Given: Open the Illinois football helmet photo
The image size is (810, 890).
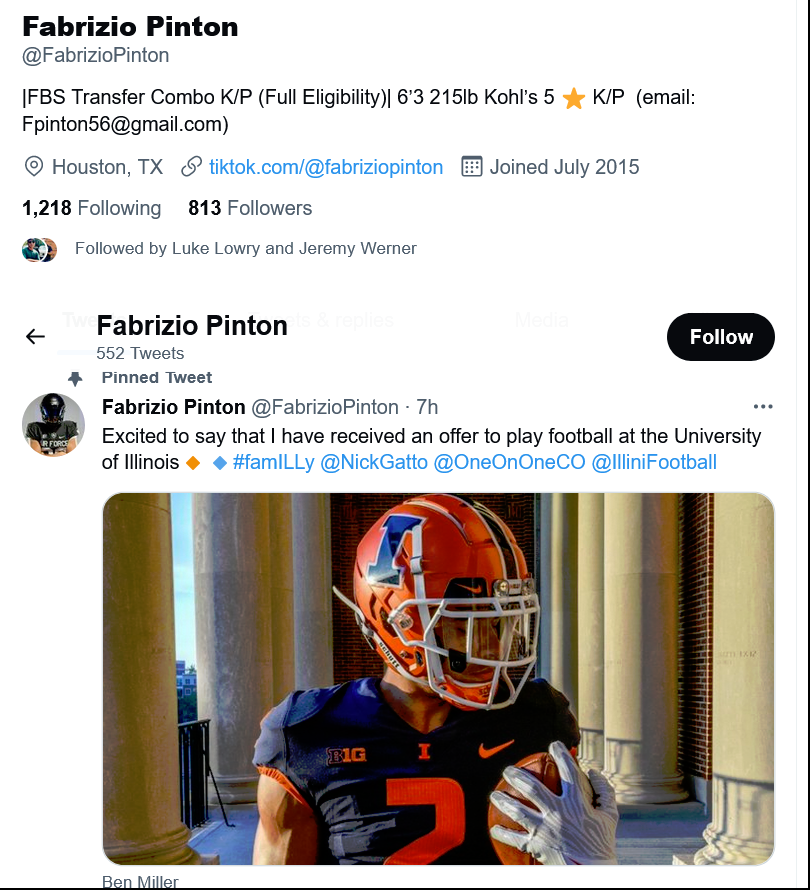Looking at the screenshot, I should click(438, 678).
